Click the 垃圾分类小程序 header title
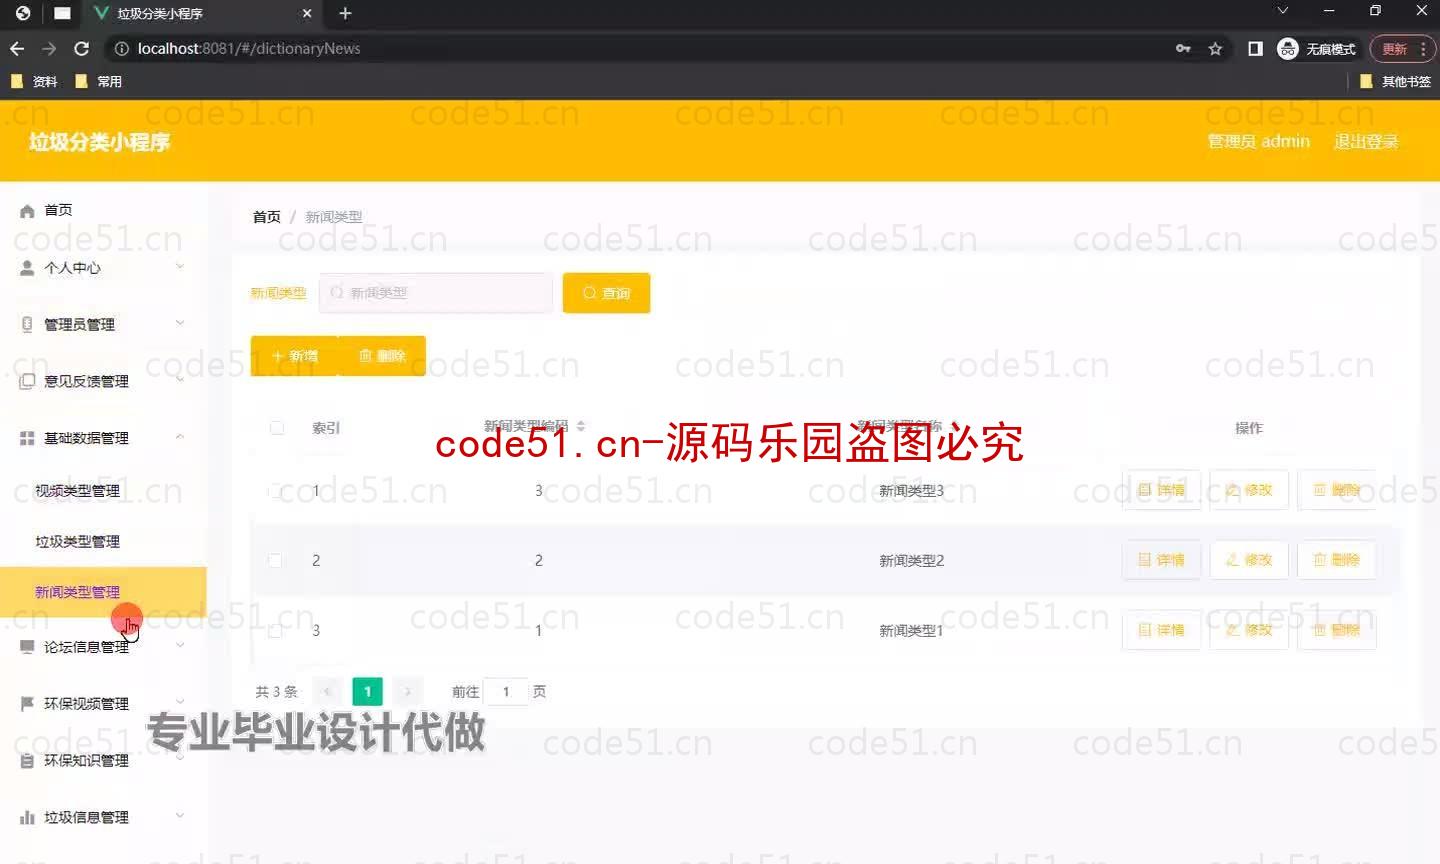This screenshot has width=1440, height=864. [x=99, y=142]
